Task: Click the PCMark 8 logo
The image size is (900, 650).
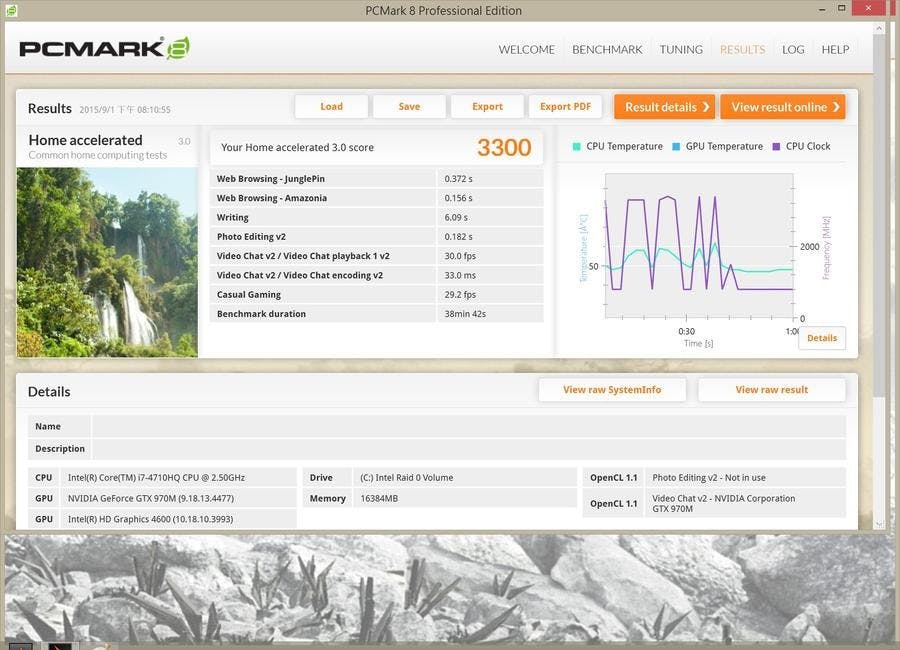Action: click(x=104, y=49)
